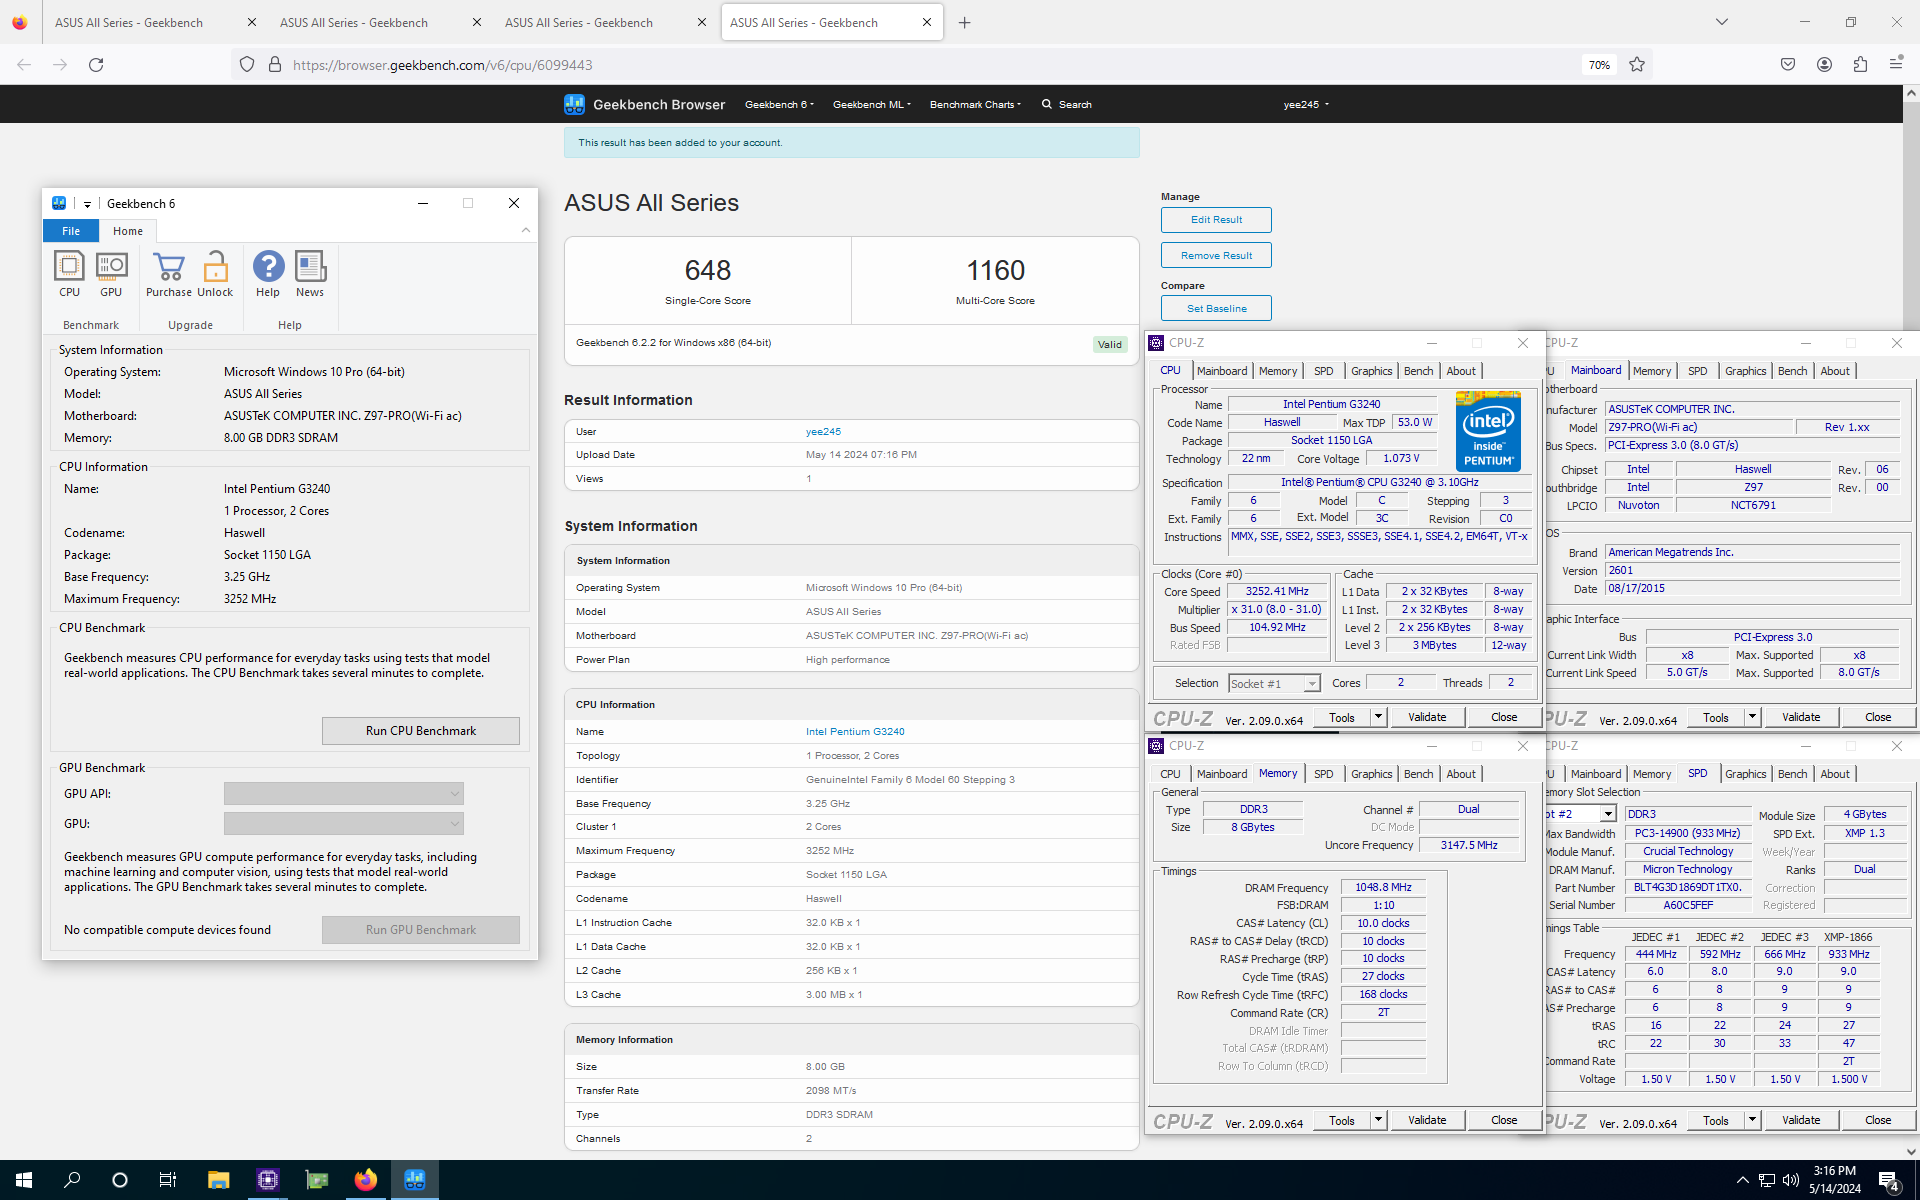The image size is (1920, 1200).
Task: Select the GPU benchmark icon in Geekbench 6
Action: coord(111,274)
